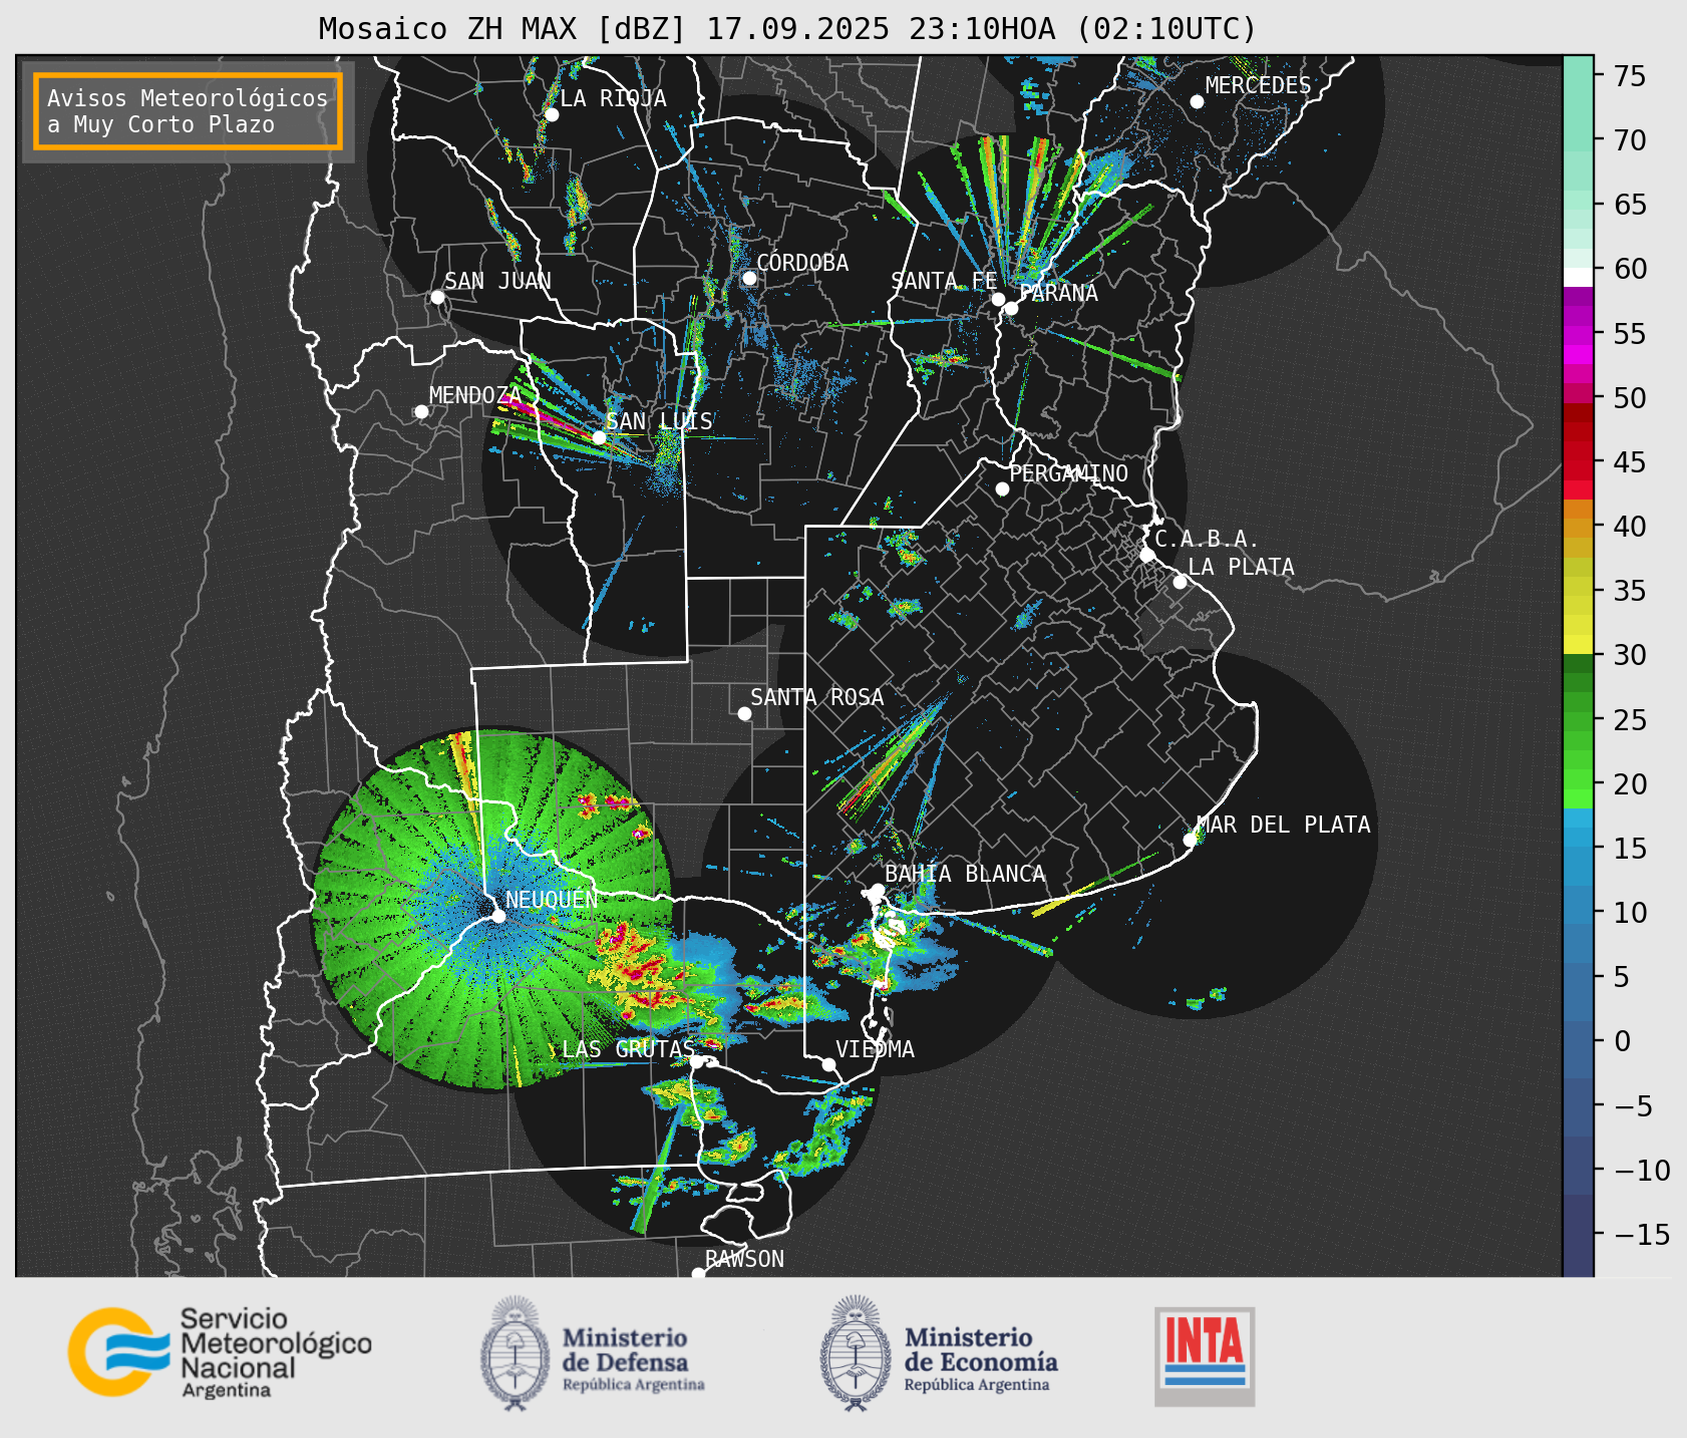Click the BAHÍA BLANCA label text
The width and height of the screenshot is (1687, 1438).
(x=965, y=874)
